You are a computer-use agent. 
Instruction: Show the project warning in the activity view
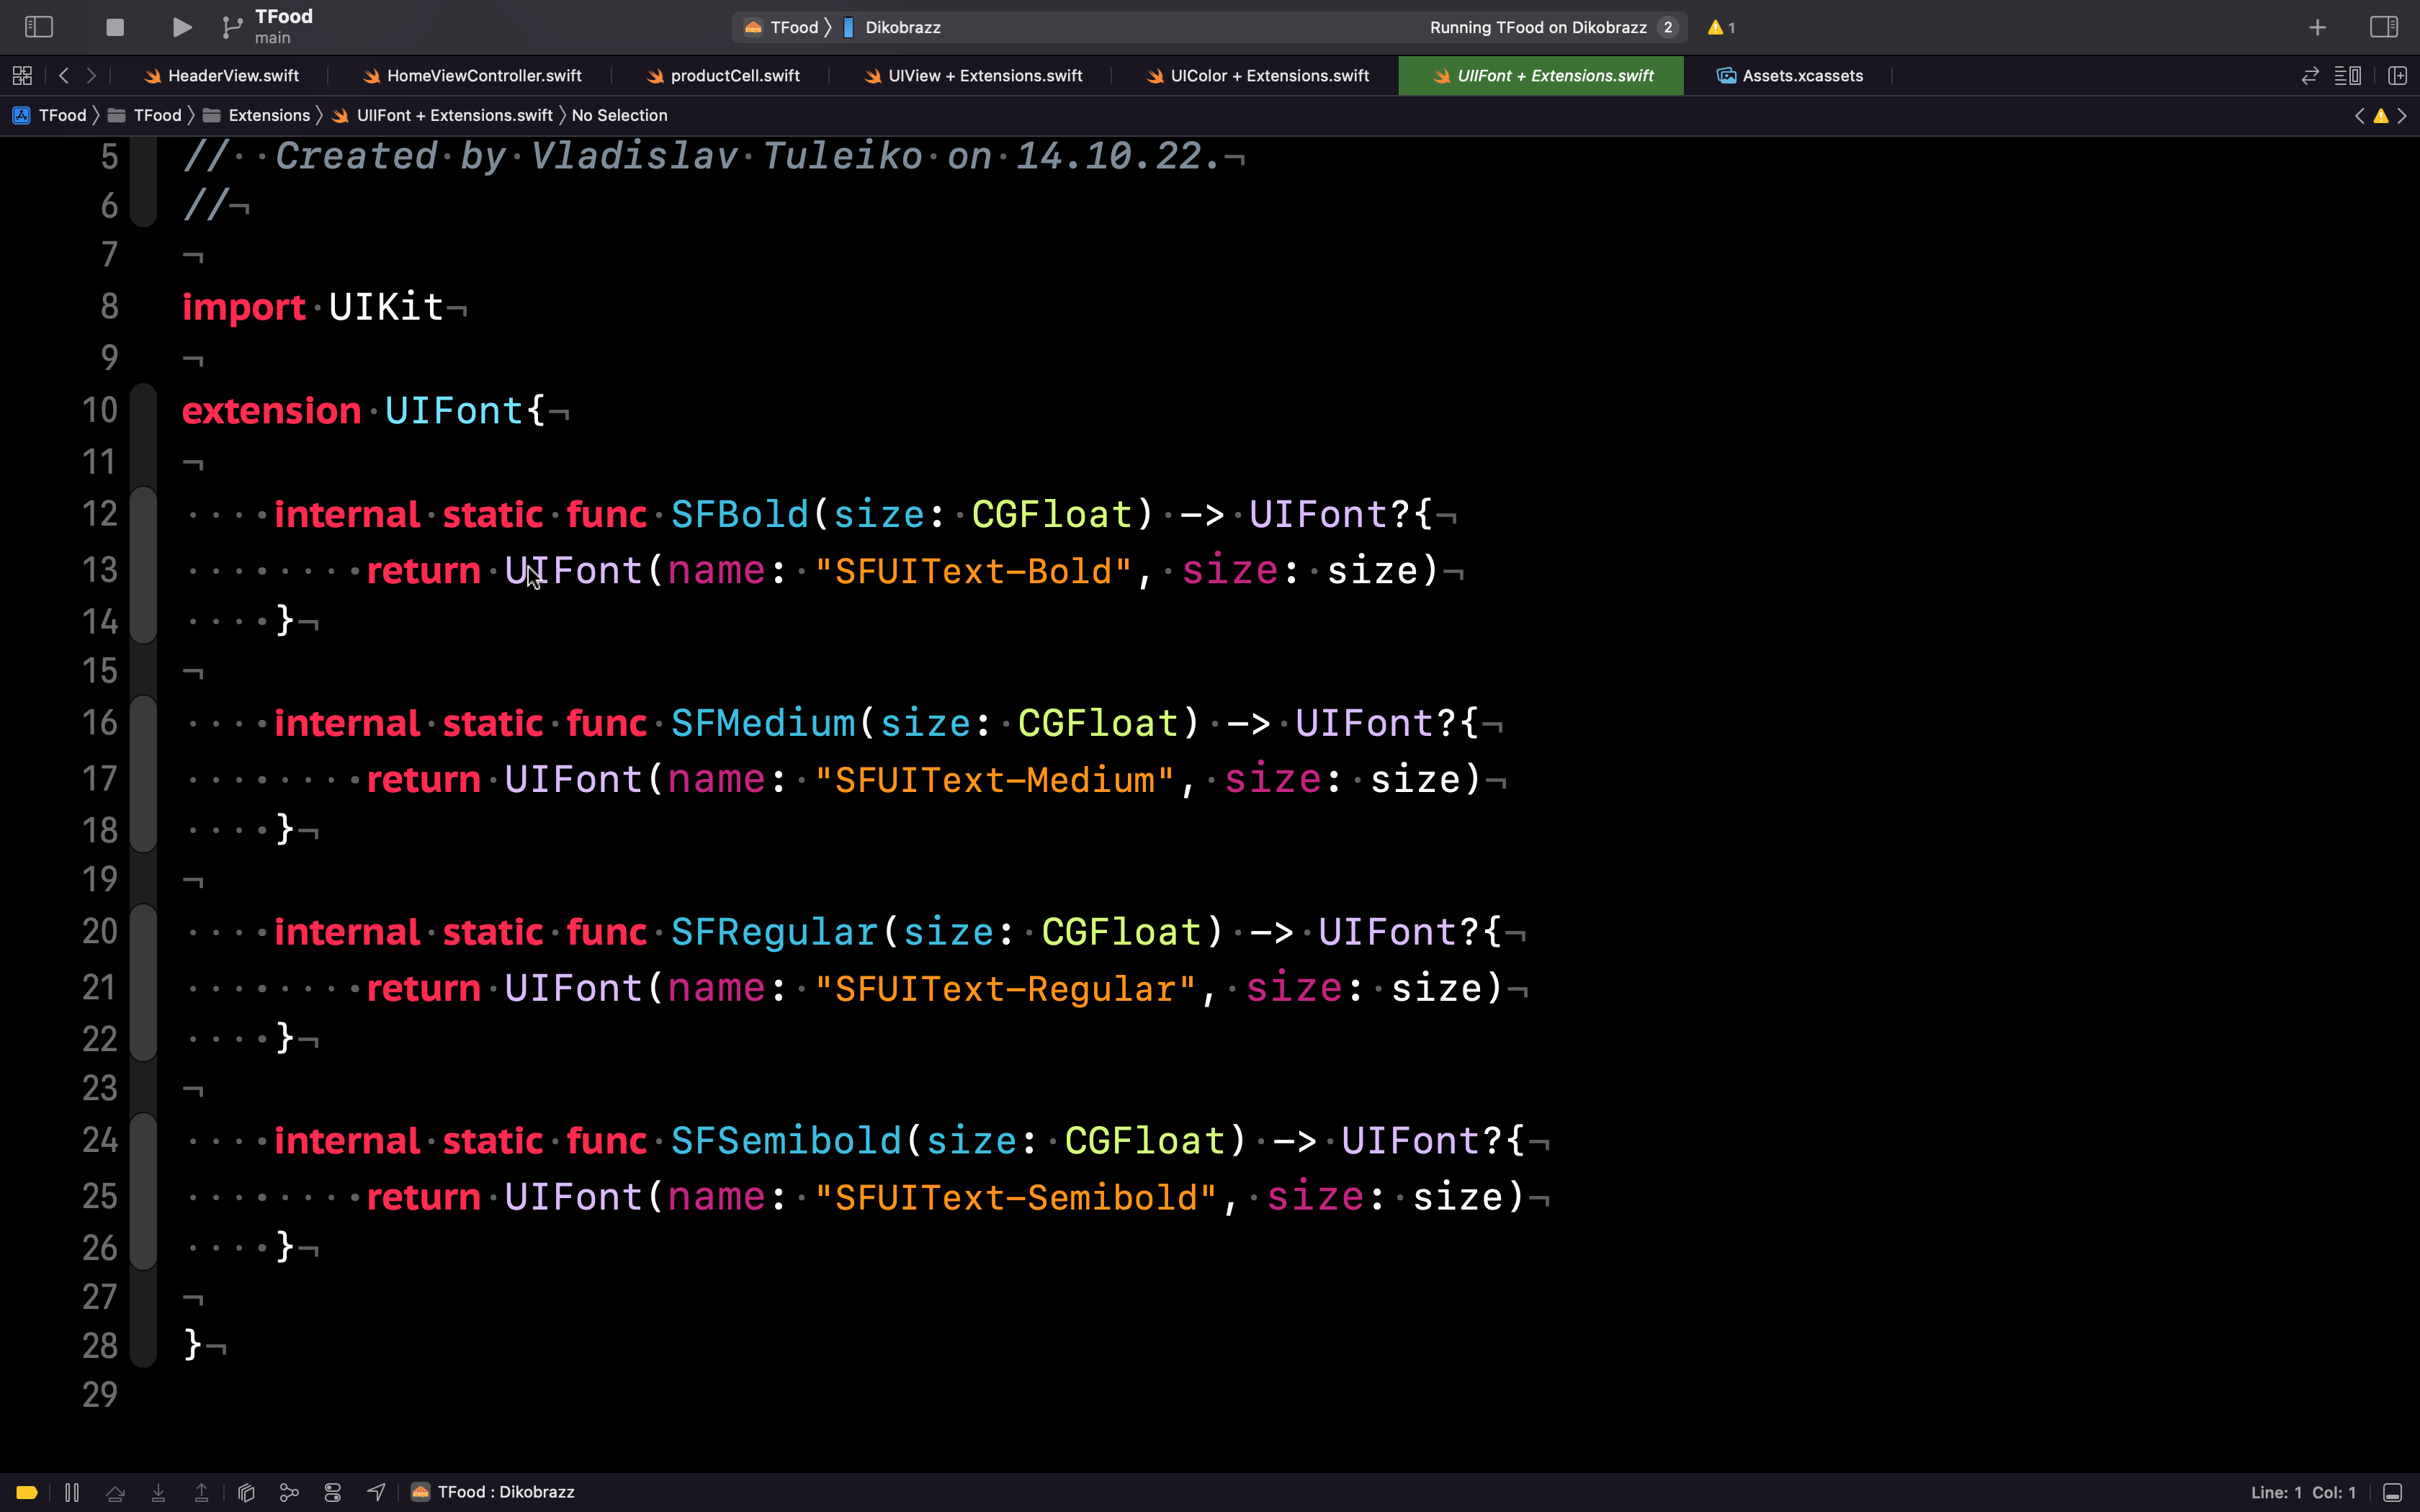coord(1718,27)
